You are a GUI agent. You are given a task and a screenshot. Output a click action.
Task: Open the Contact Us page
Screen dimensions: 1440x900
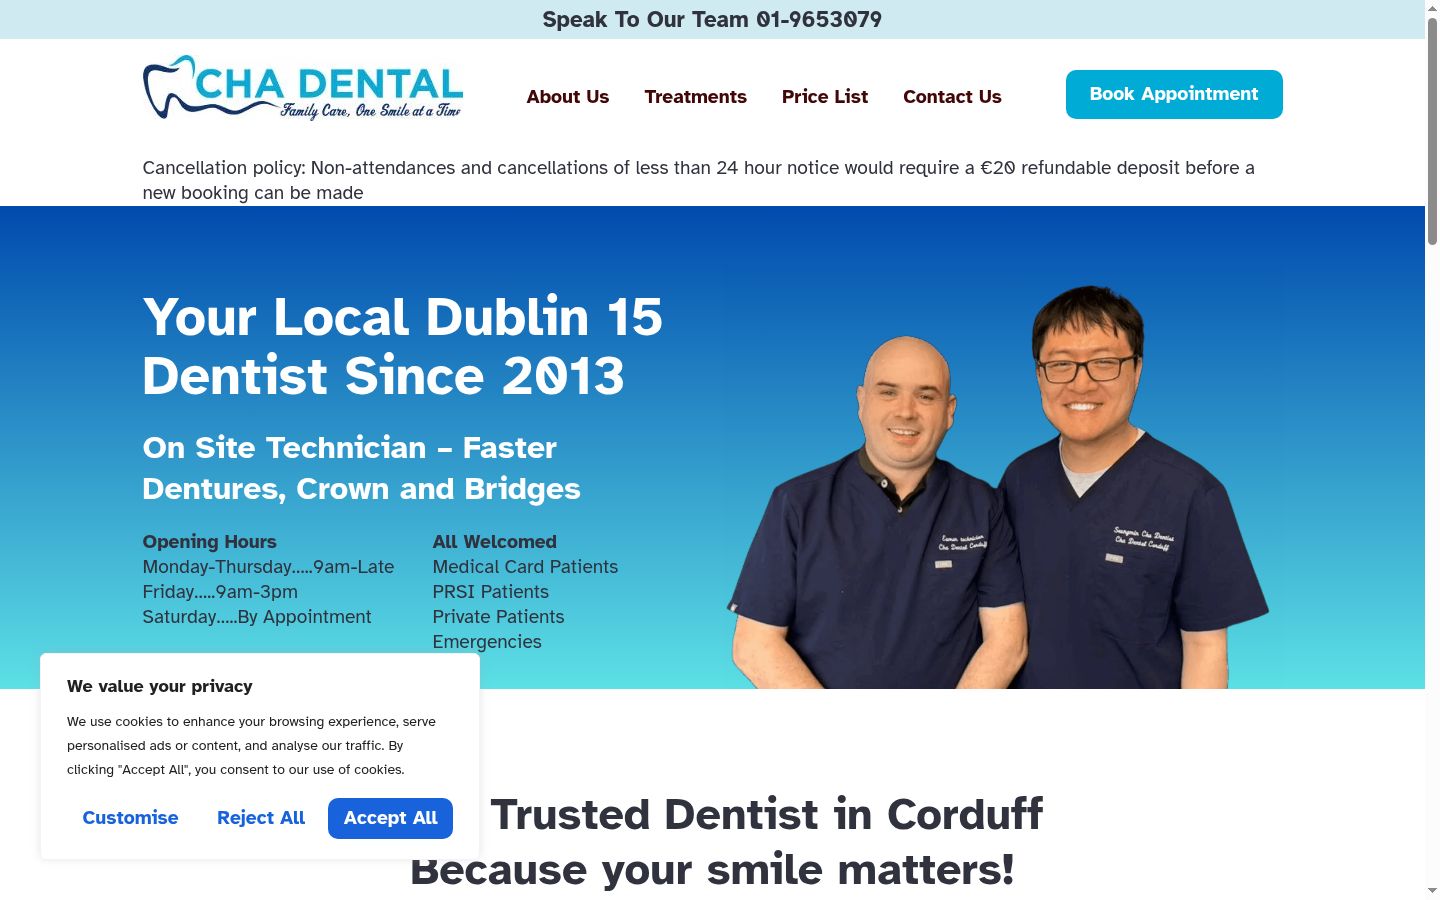click(952, 97)
